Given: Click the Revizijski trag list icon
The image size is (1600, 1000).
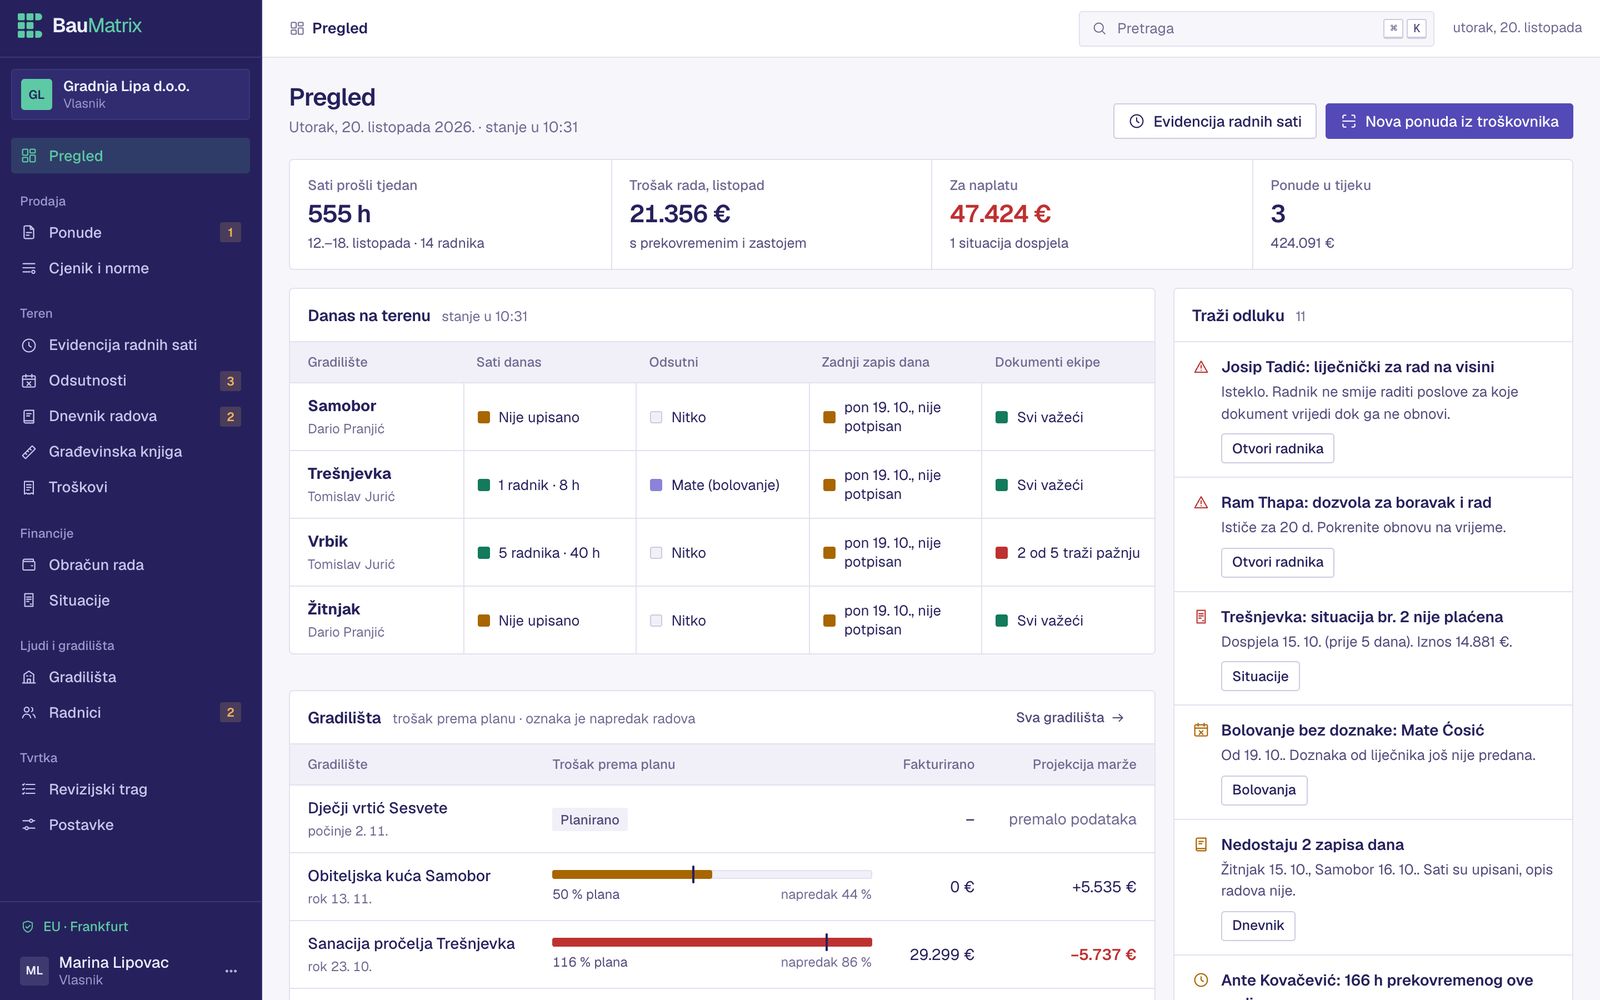Looking at the screenshot, I should click(x=29, y=790).
